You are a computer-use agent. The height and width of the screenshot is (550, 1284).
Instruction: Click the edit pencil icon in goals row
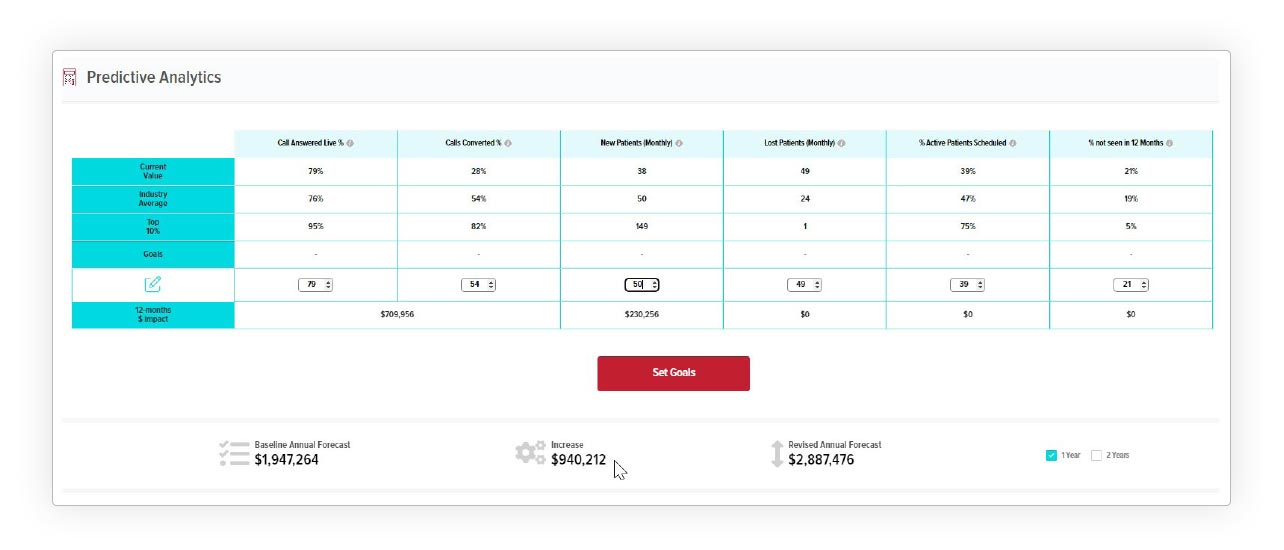(153, 284)
